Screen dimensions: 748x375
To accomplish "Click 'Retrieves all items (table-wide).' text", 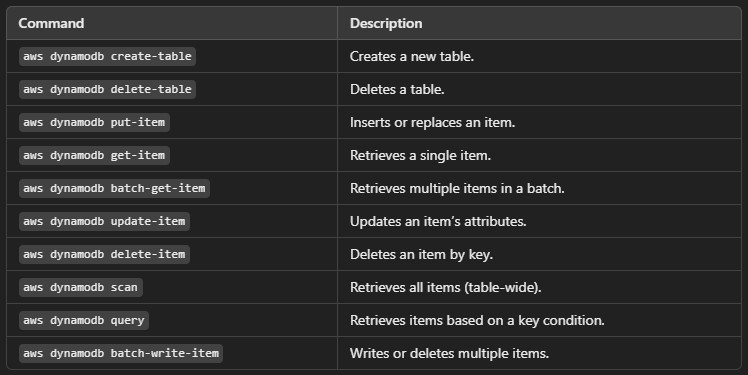I will pyautogui.click(x=446, y=287).
